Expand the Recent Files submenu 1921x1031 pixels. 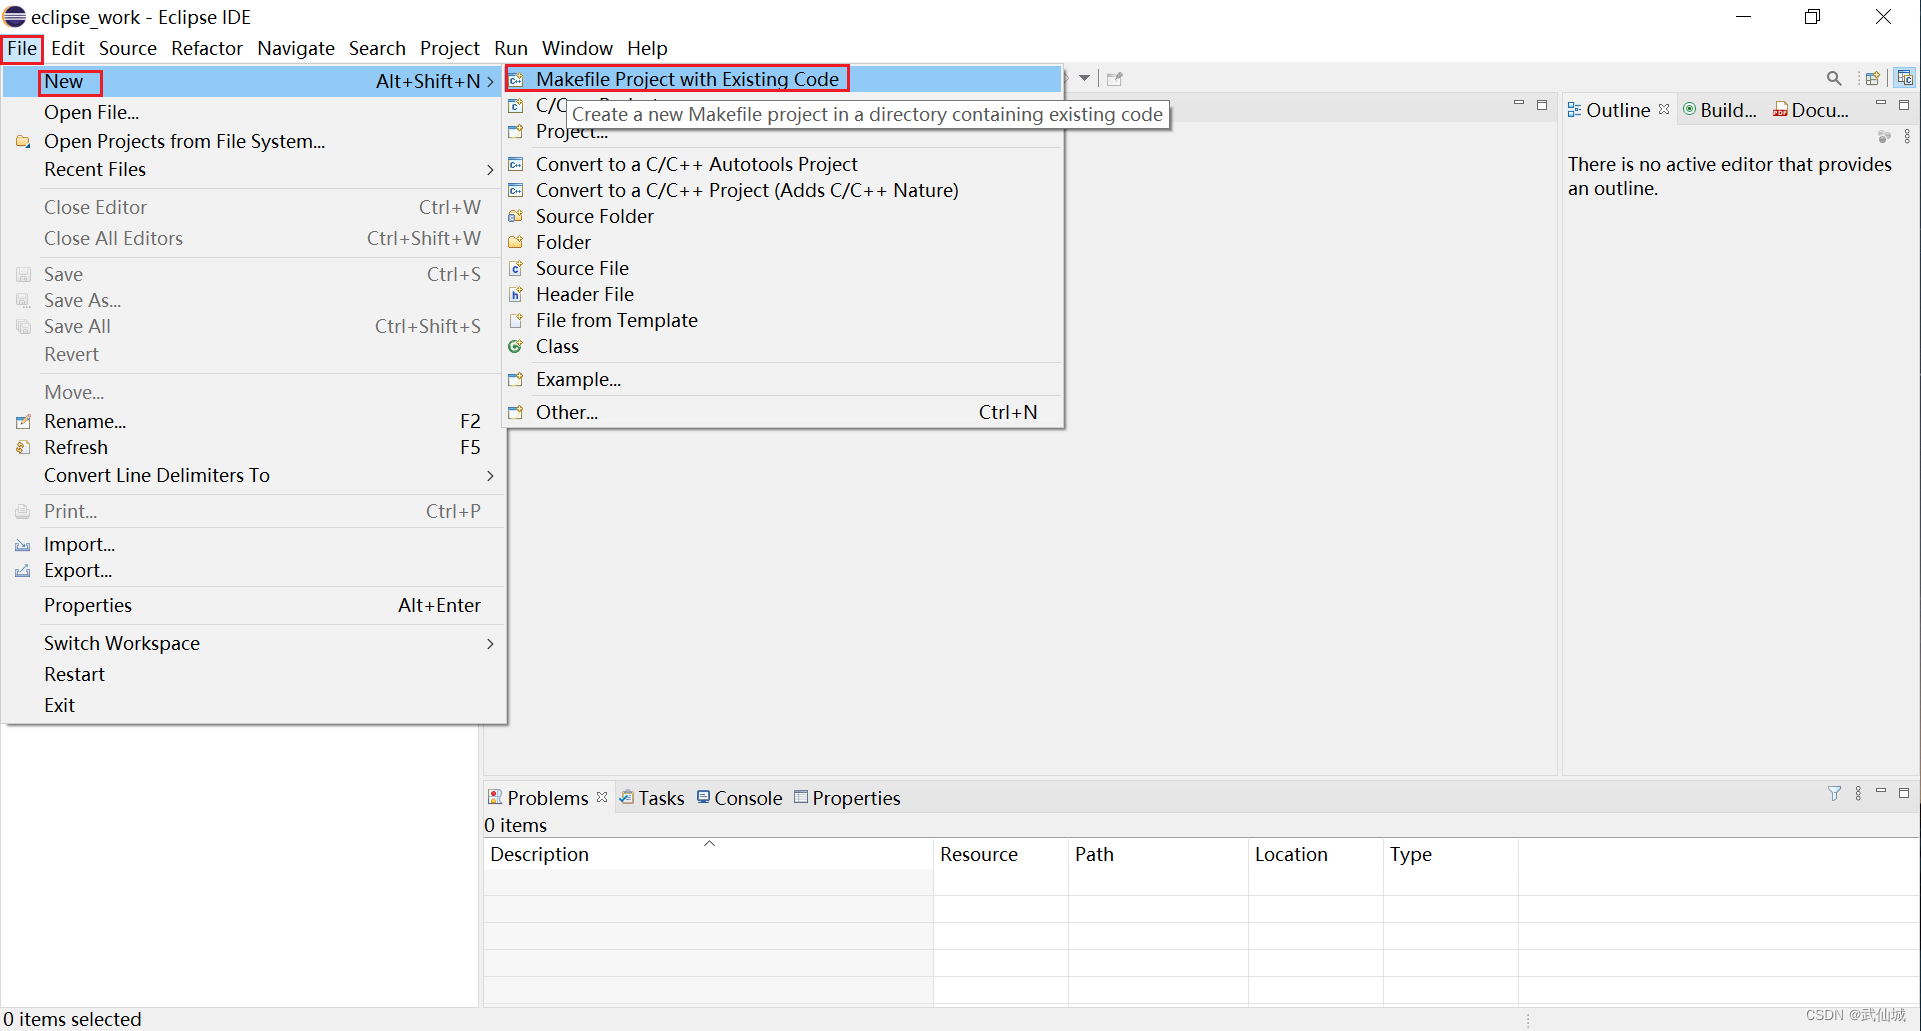(253, 169)
